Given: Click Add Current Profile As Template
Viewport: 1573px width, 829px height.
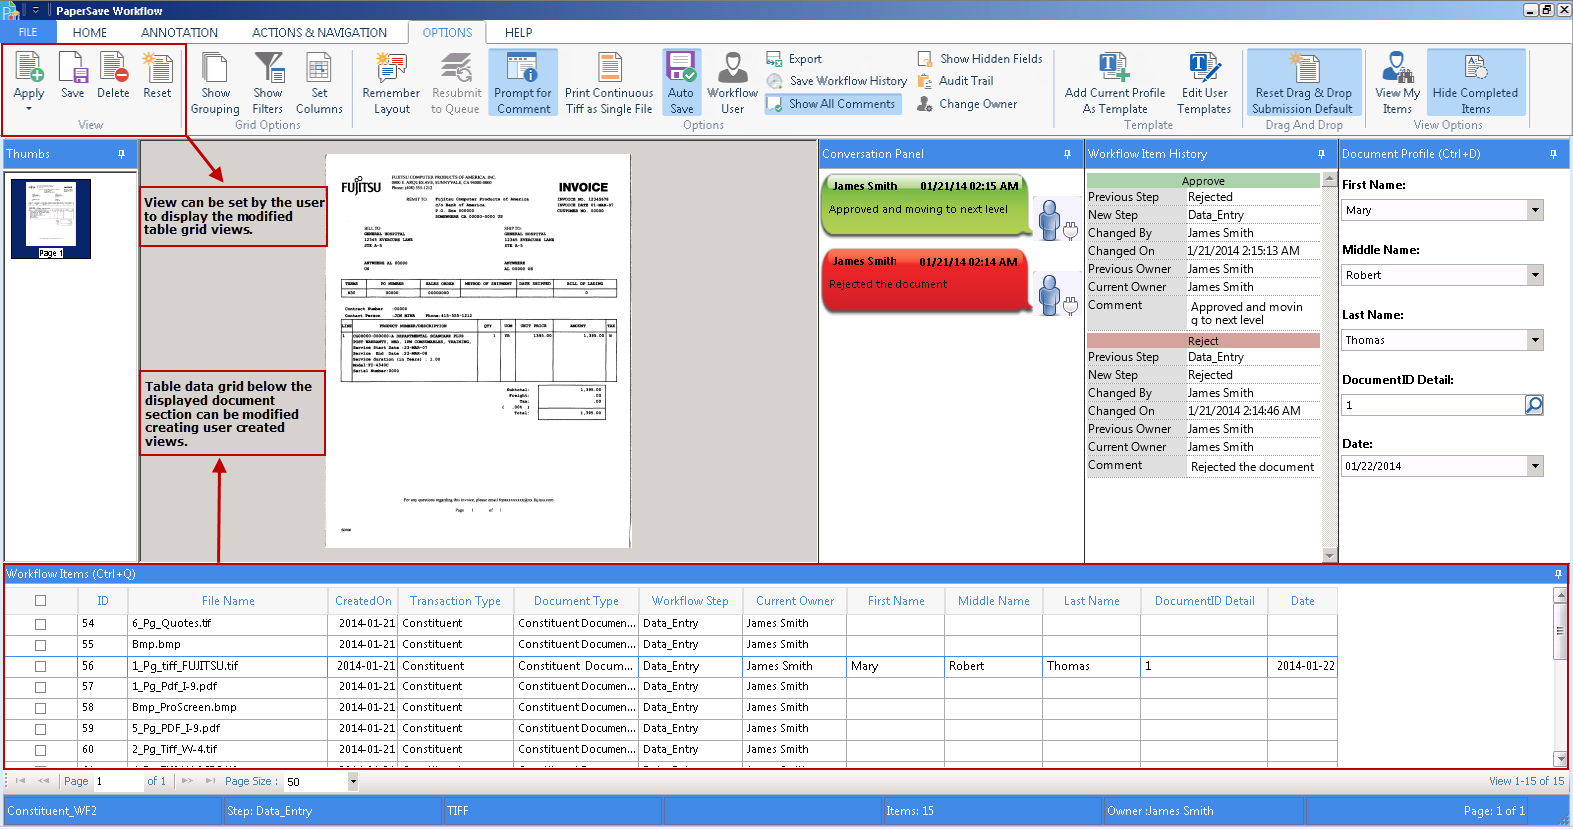Looking at the screenshot, I should tap(1115, 83).
